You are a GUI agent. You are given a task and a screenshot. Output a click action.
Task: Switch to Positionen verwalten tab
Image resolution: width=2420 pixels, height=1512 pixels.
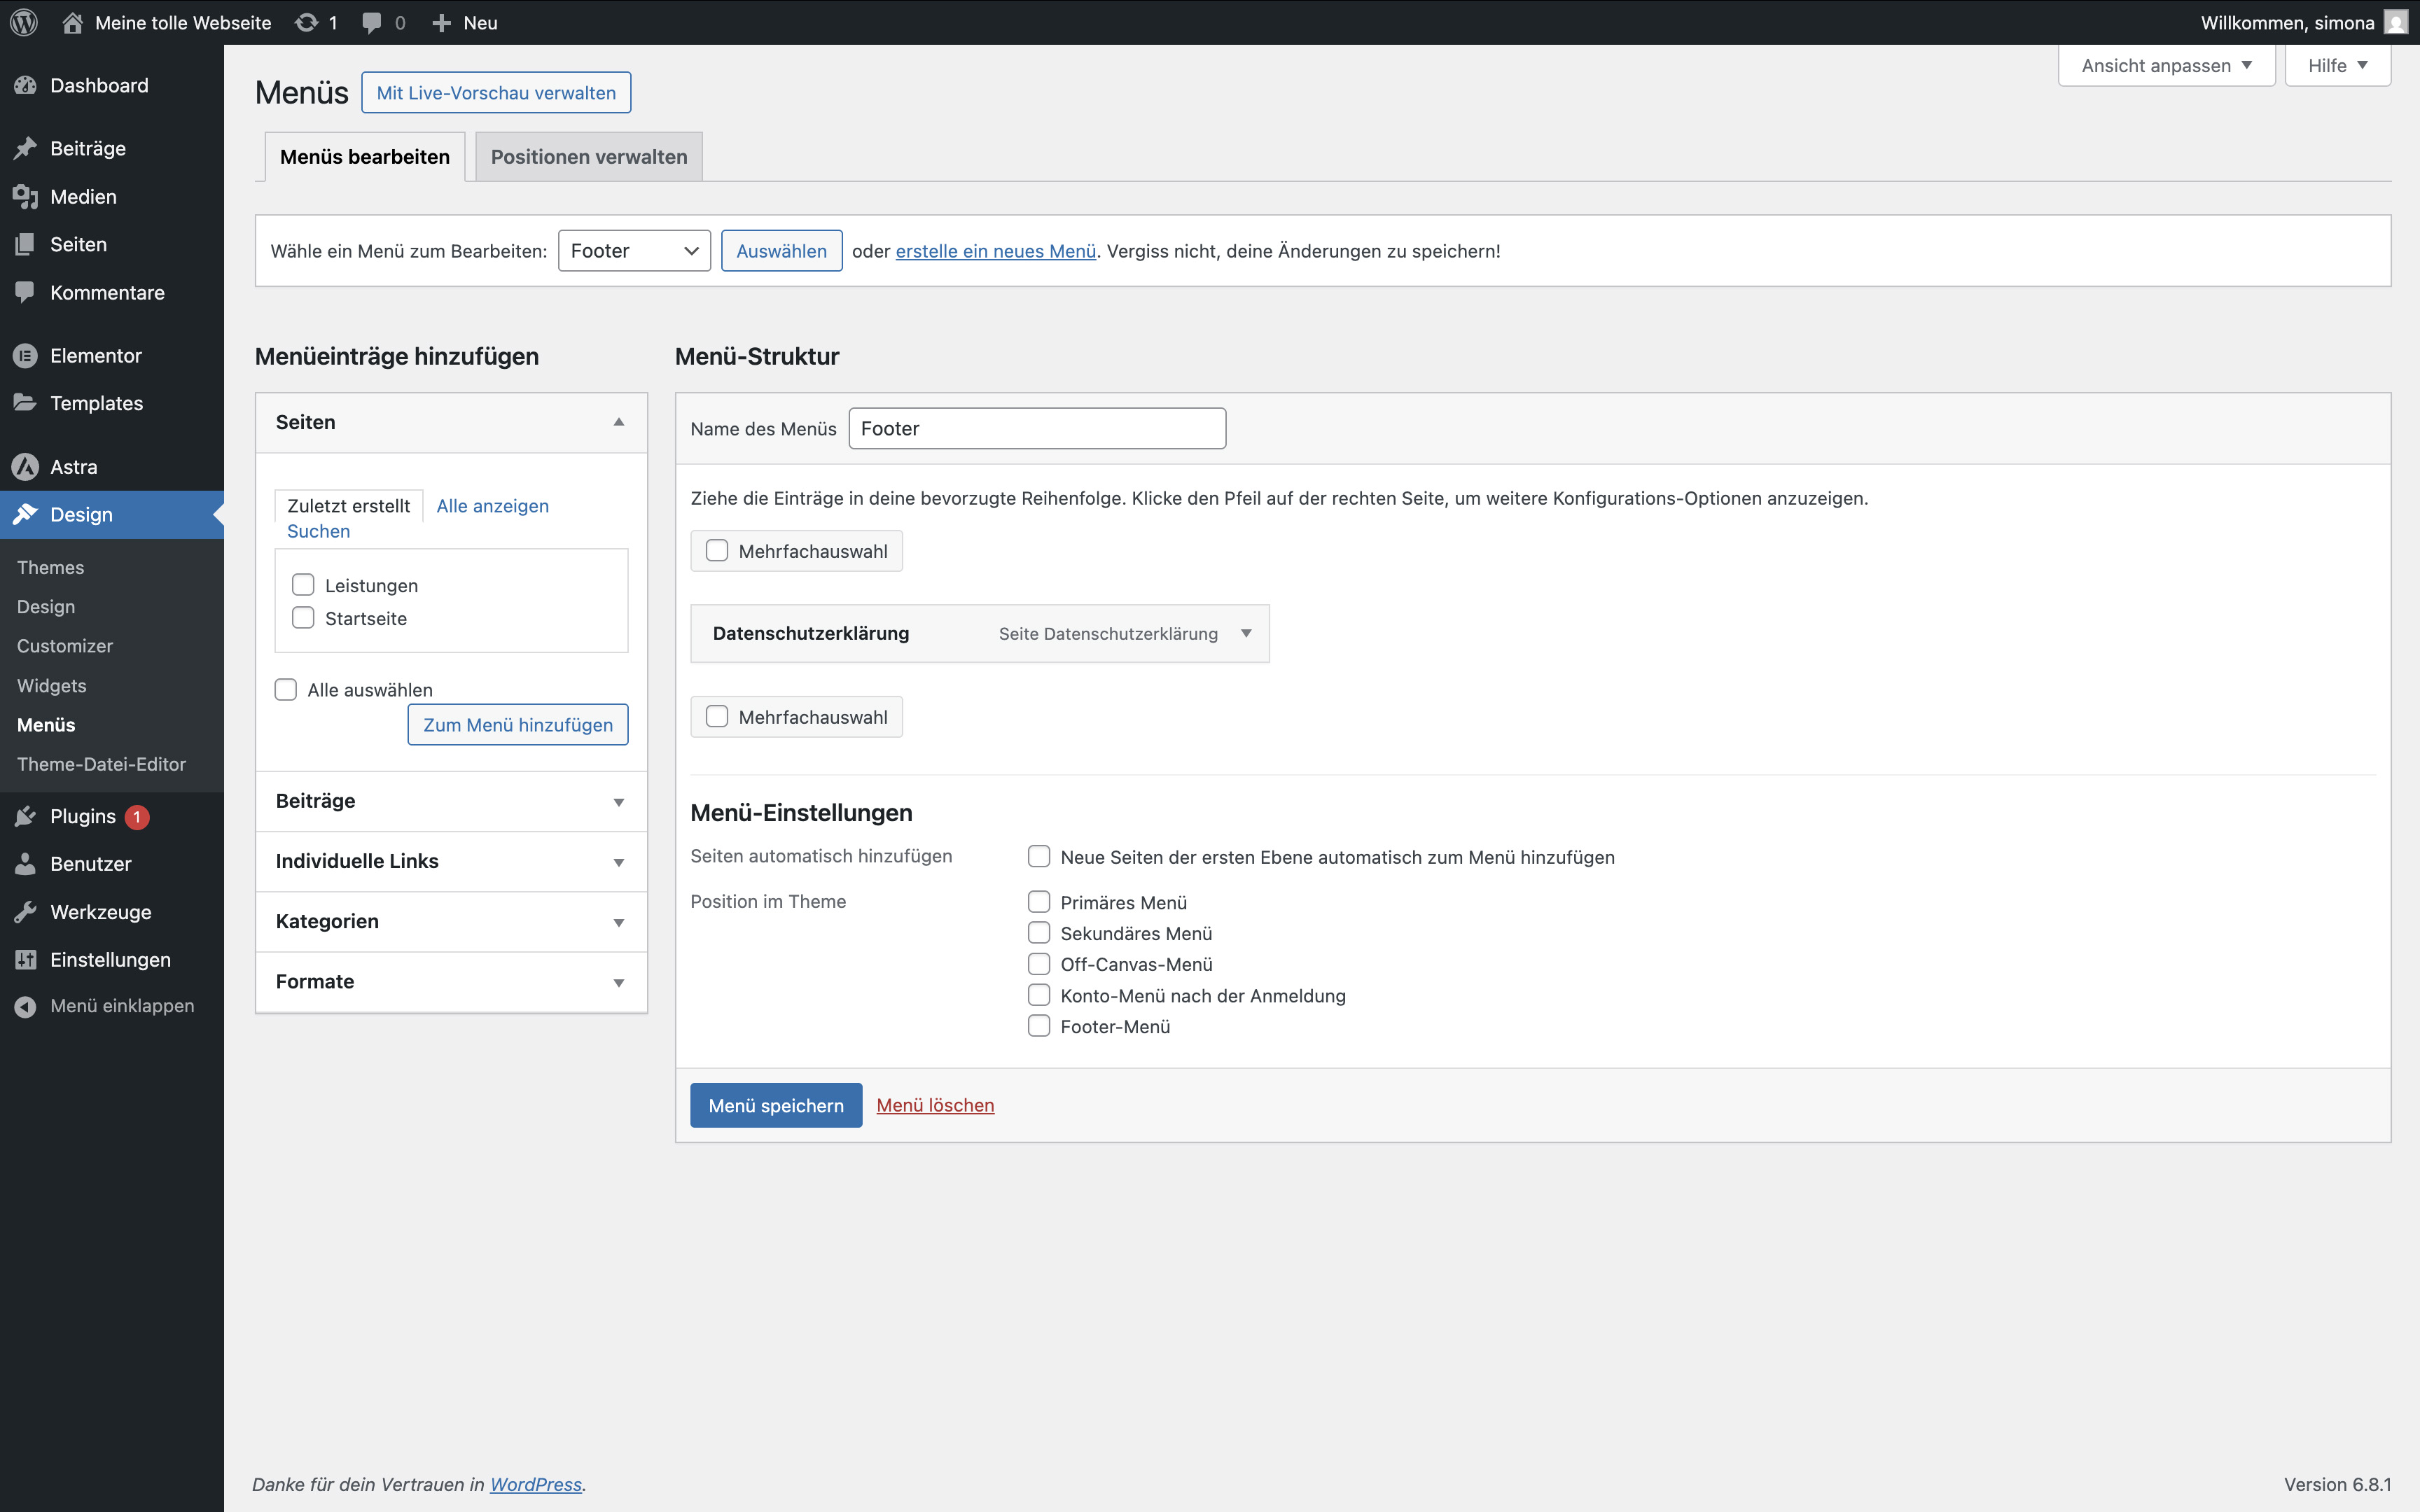tap(589, 157)
